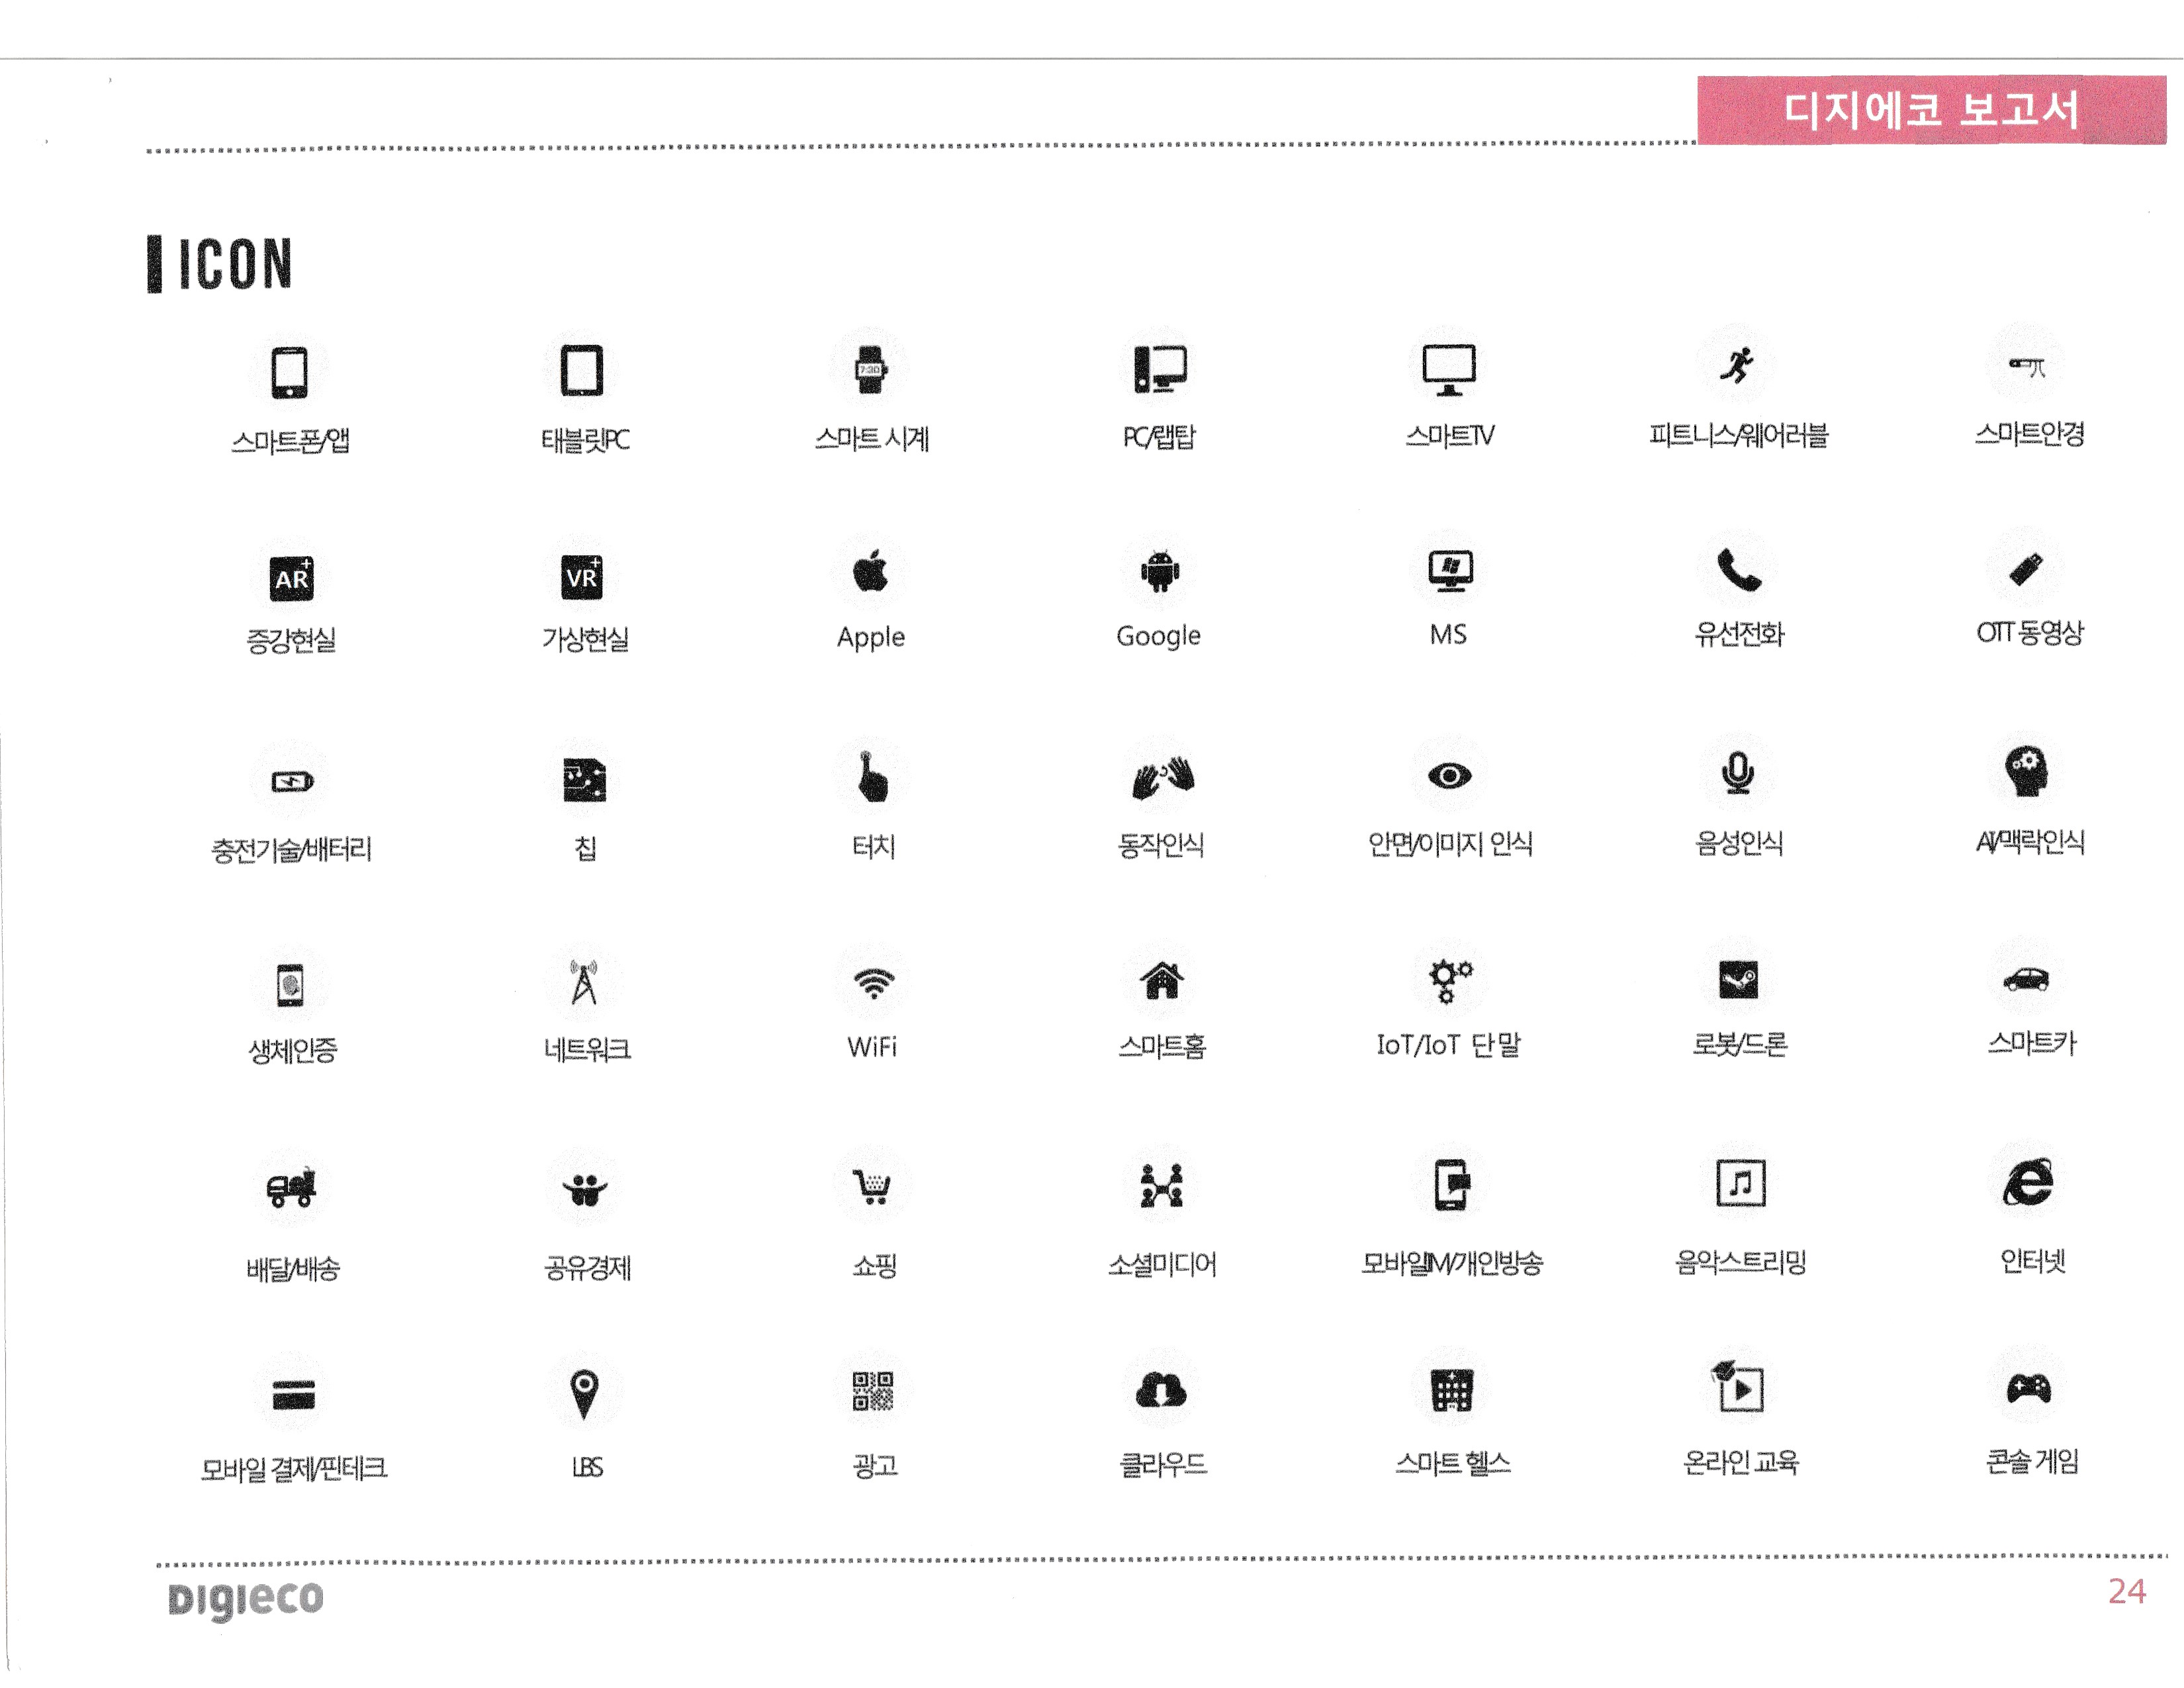Select the console game controller icon
The image size is (2184, 1688).
tap(2028, 1389)
